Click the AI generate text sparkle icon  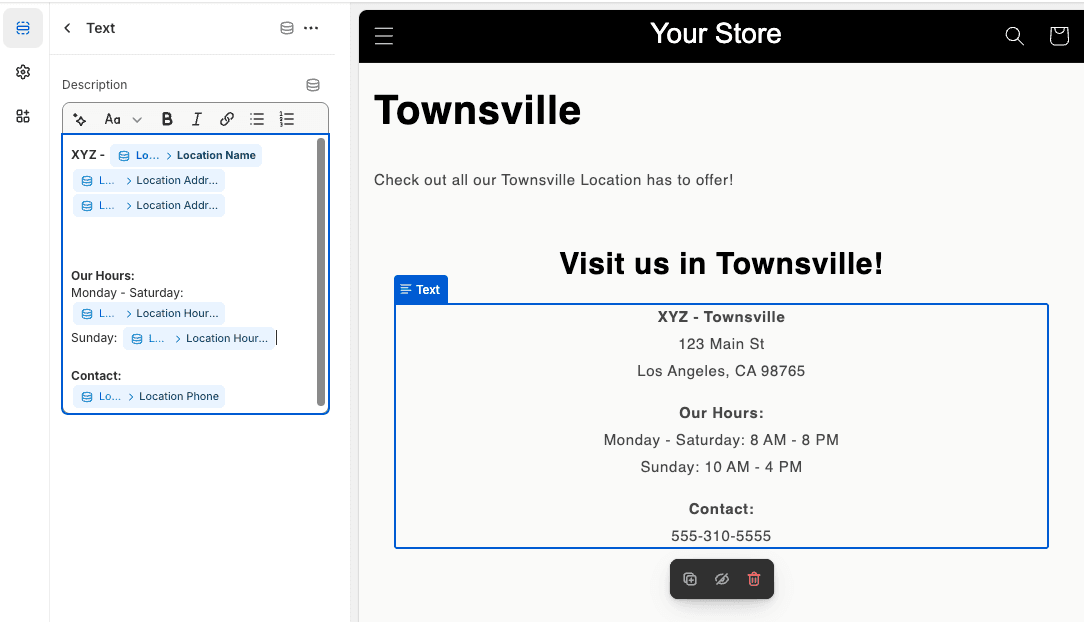80,119
